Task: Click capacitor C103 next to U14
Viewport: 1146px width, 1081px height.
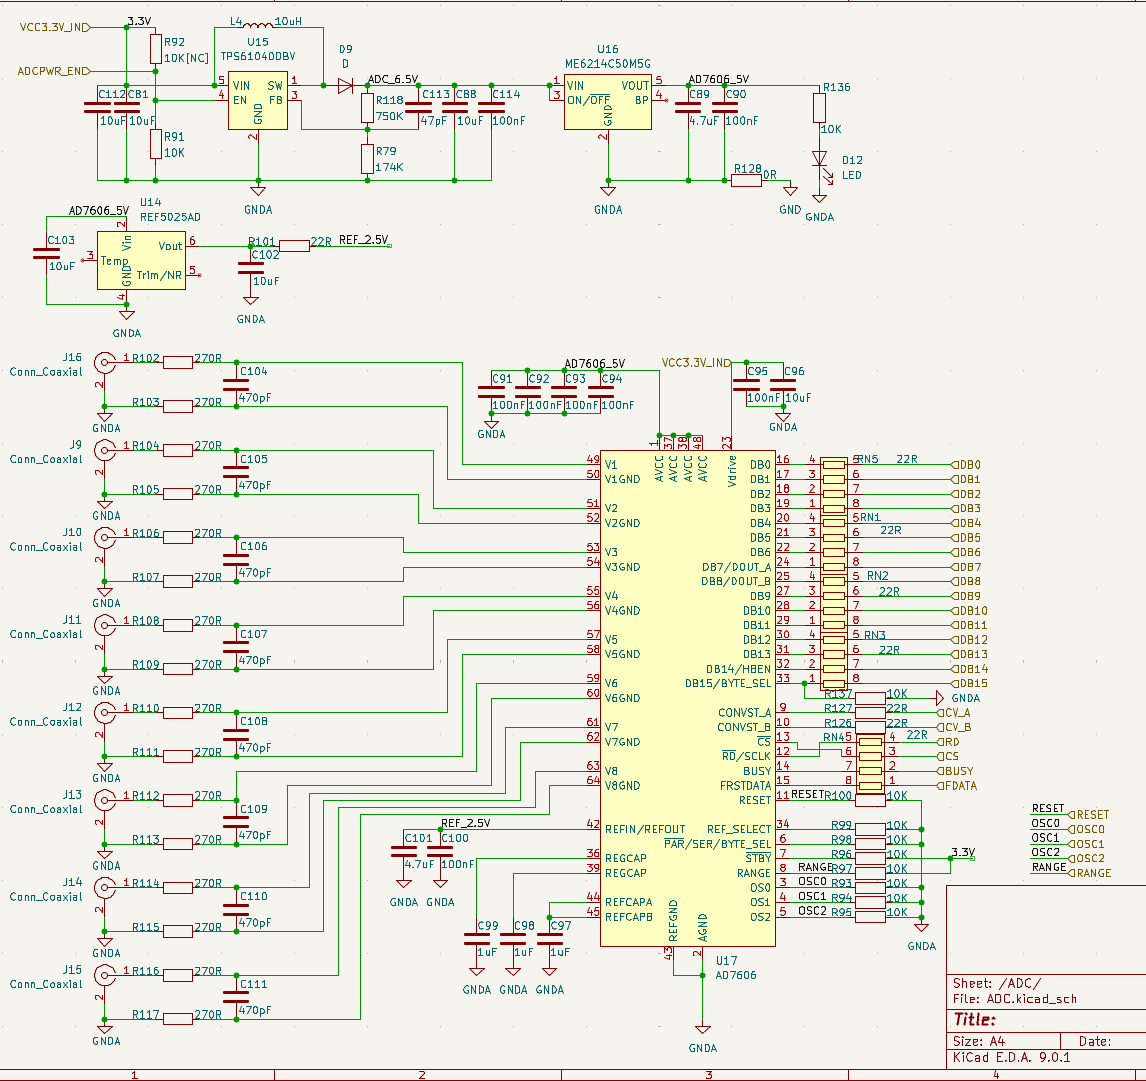Action: [46, 254]
